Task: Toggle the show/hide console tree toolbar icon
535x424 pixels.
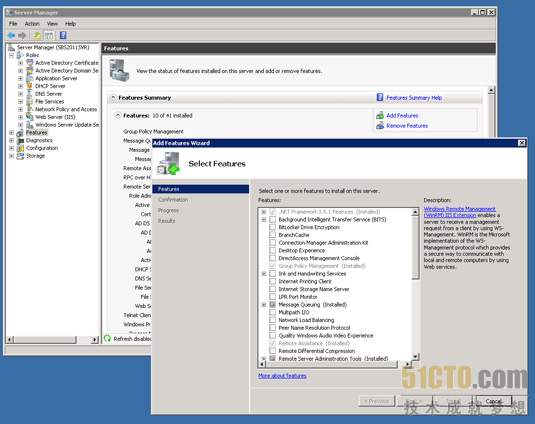Action: pos(49,35)
